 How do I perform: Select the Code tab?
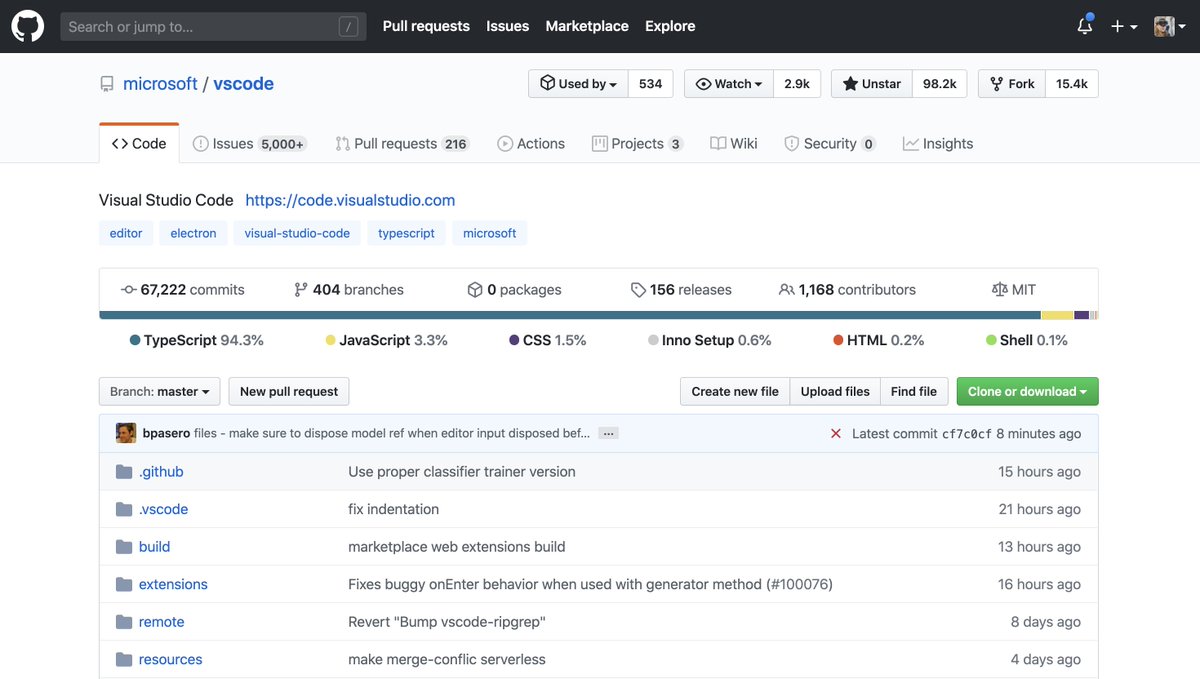coord(139,143)
